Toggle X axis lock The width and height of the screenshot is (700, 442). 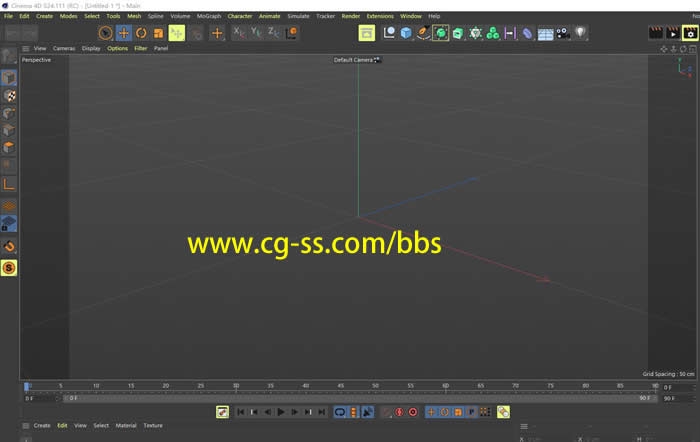click(x=238, y=33)
